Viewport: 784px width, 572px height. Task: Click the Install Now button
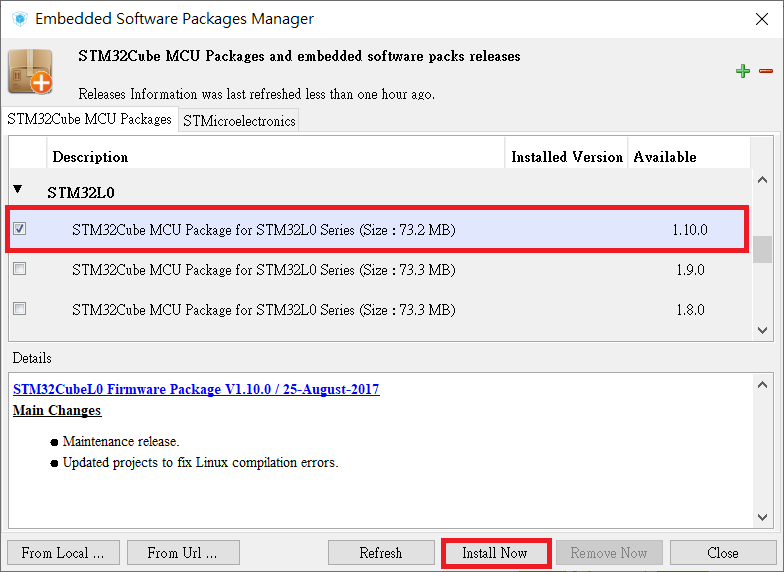click(x=495, y=552)
